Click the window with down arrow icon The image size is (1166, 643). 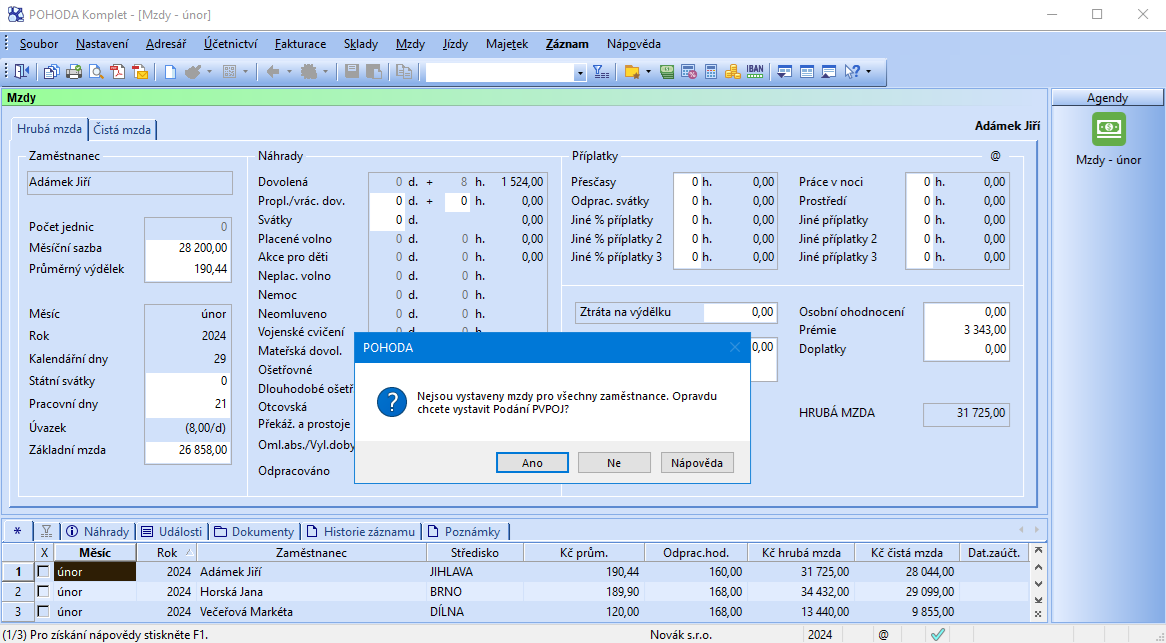tap(785, 71)
